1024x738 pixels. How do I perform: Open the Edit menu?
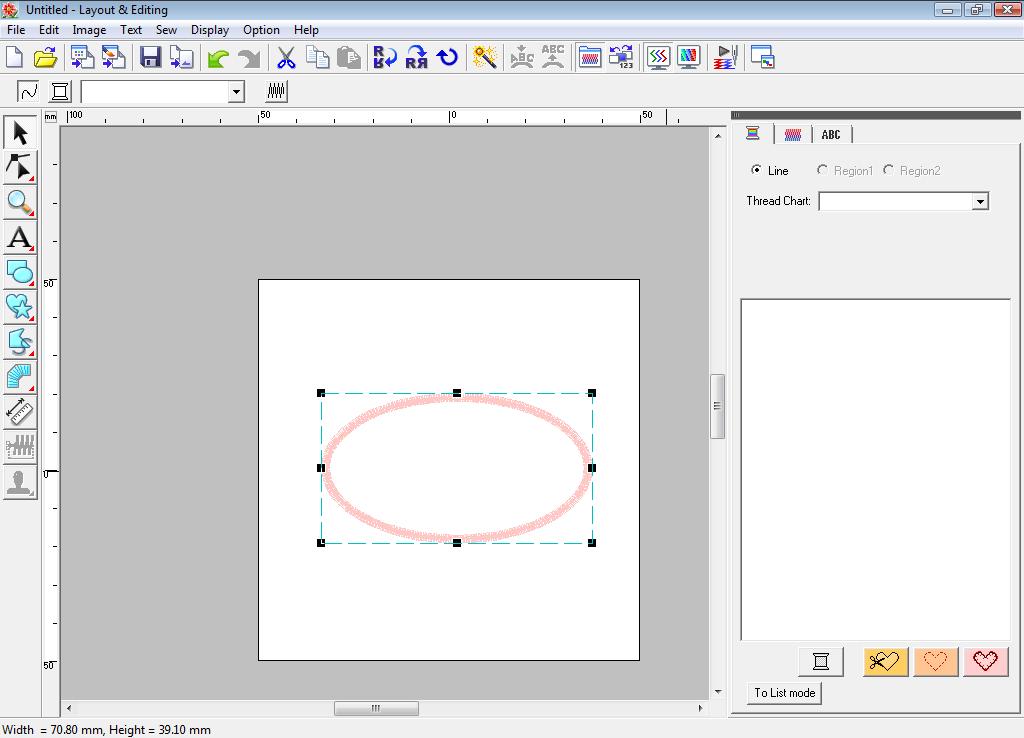click(48, 30)
